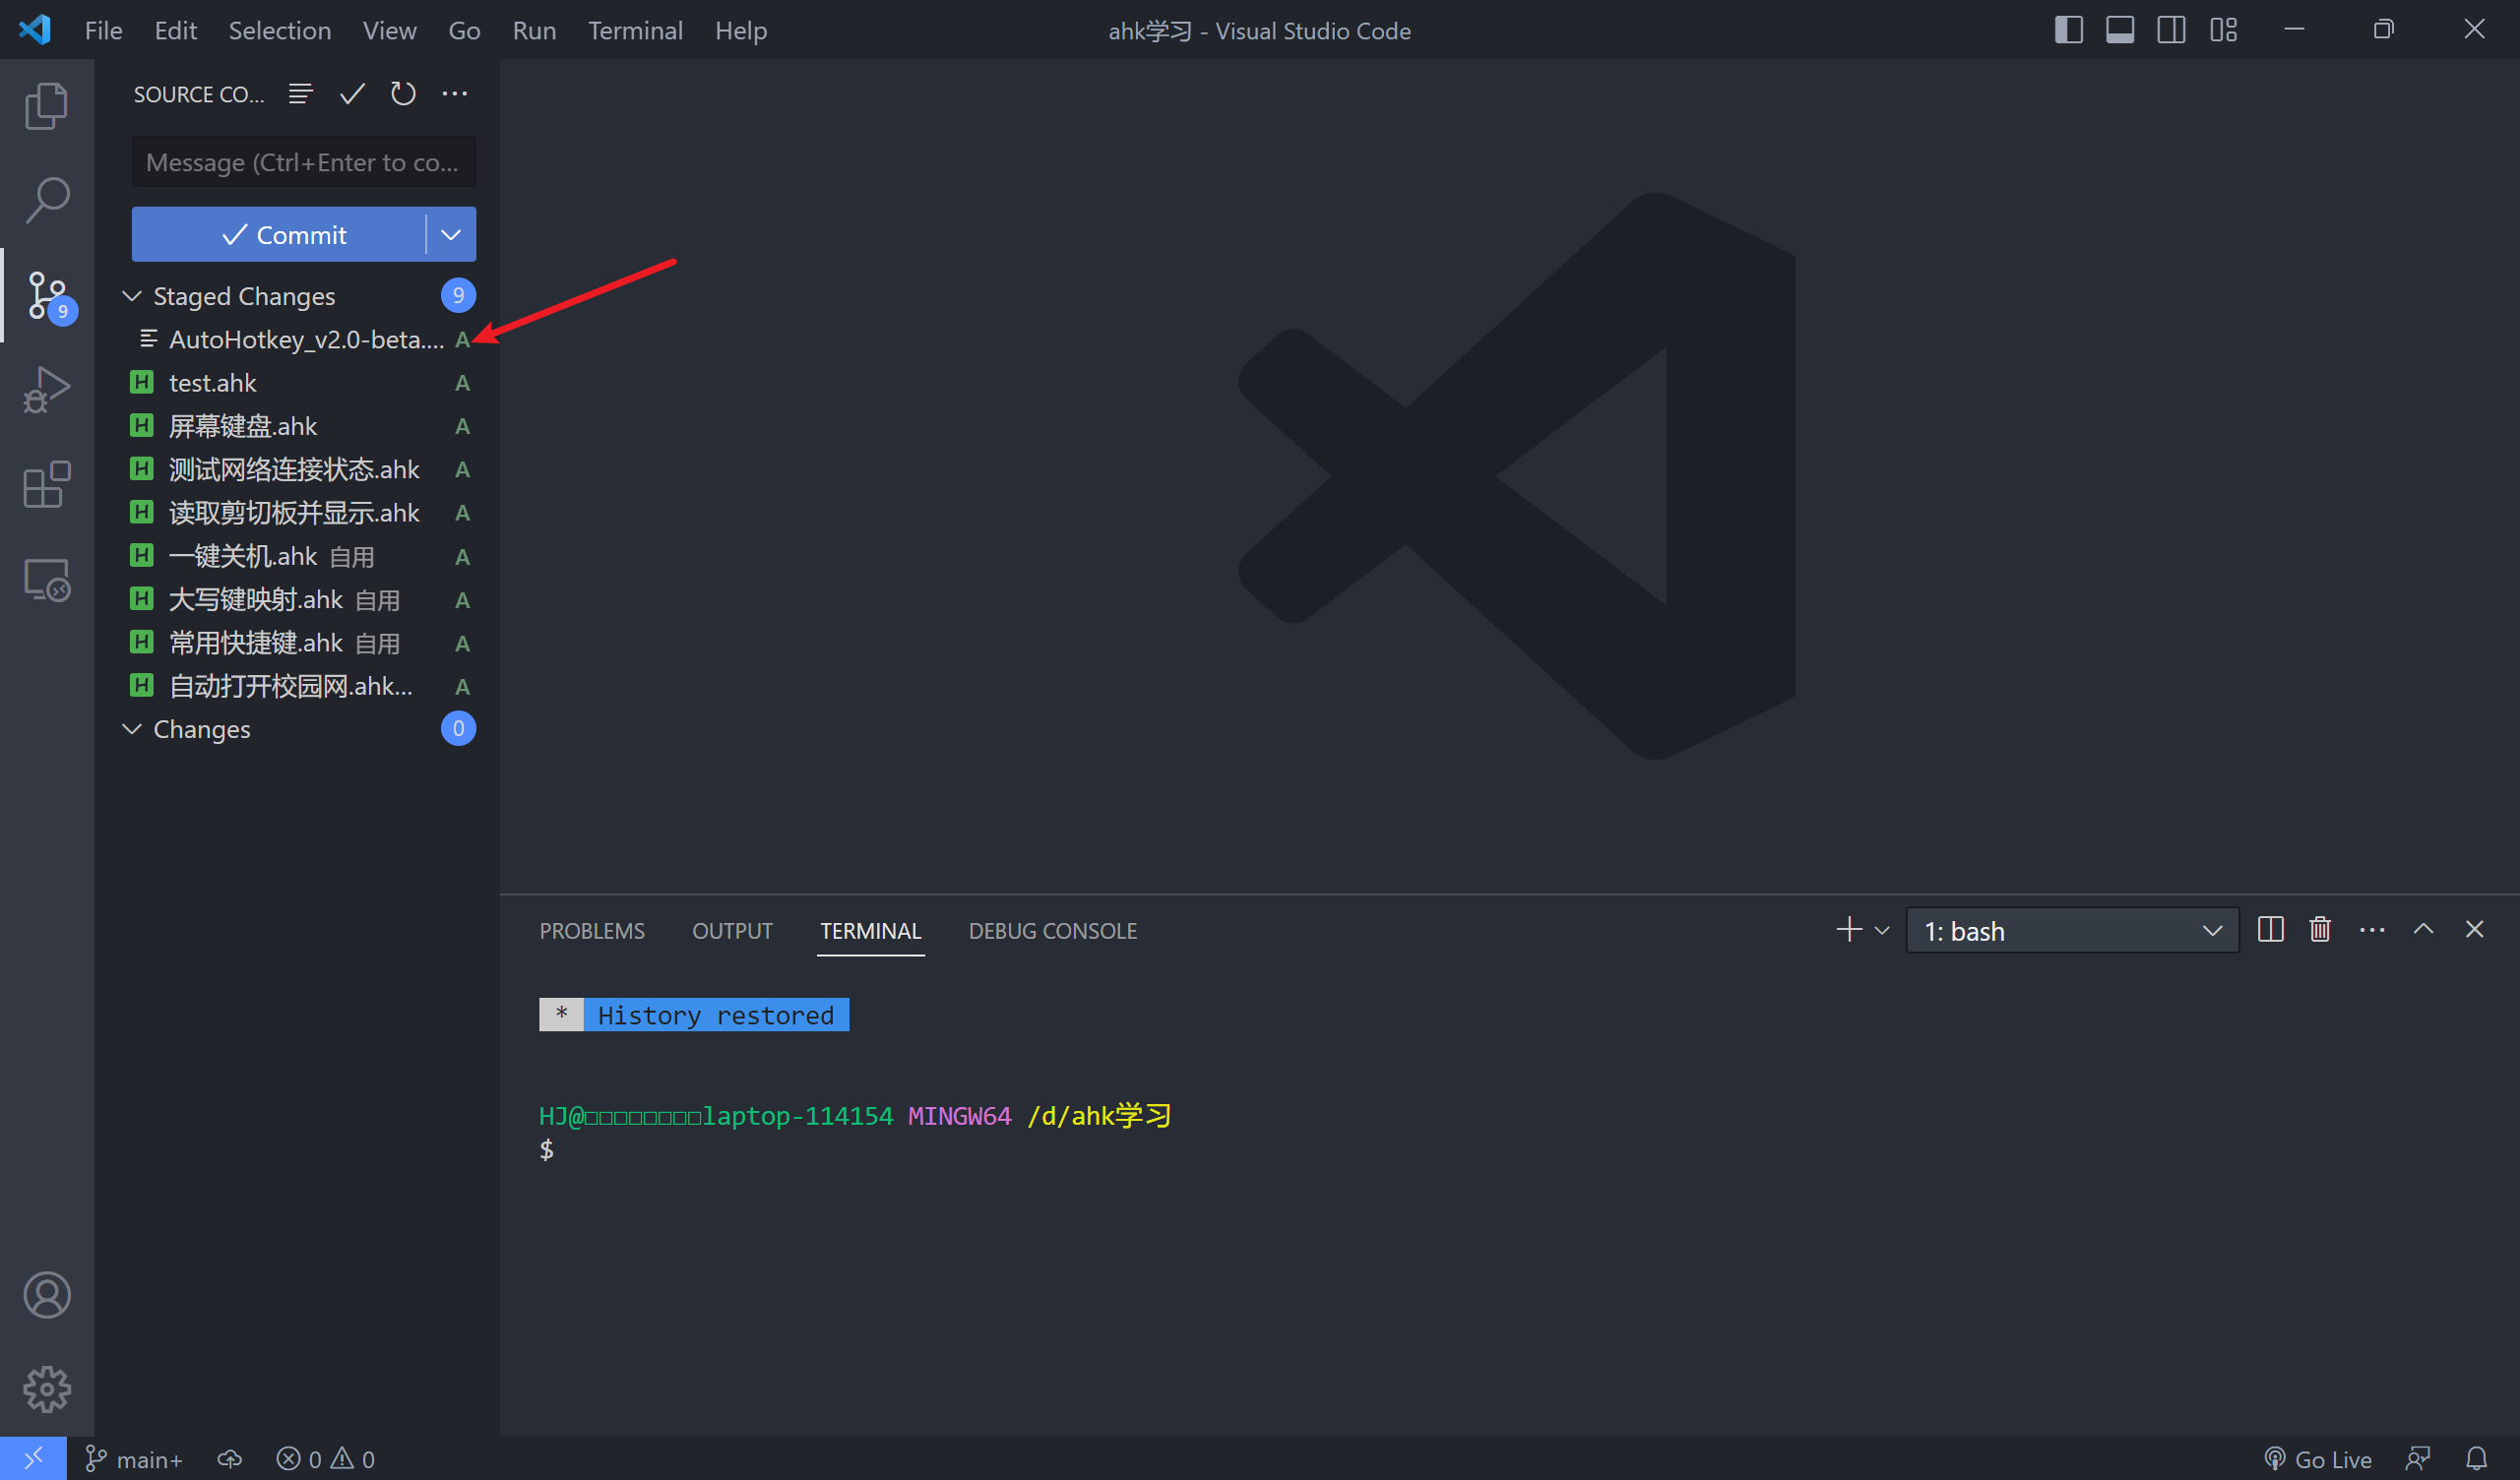Open the Terminal menu in menu bar
The image size is (2520, 1480).
coord(635,30)
